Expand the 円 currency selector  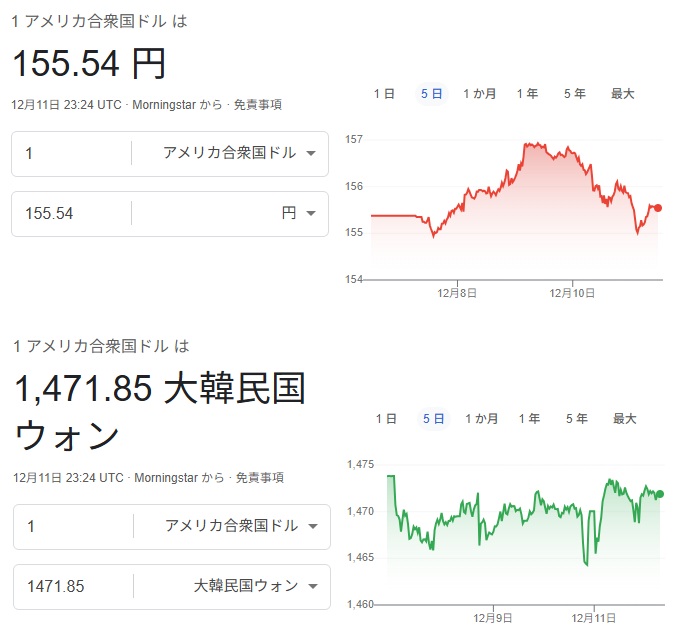[299, 213]
